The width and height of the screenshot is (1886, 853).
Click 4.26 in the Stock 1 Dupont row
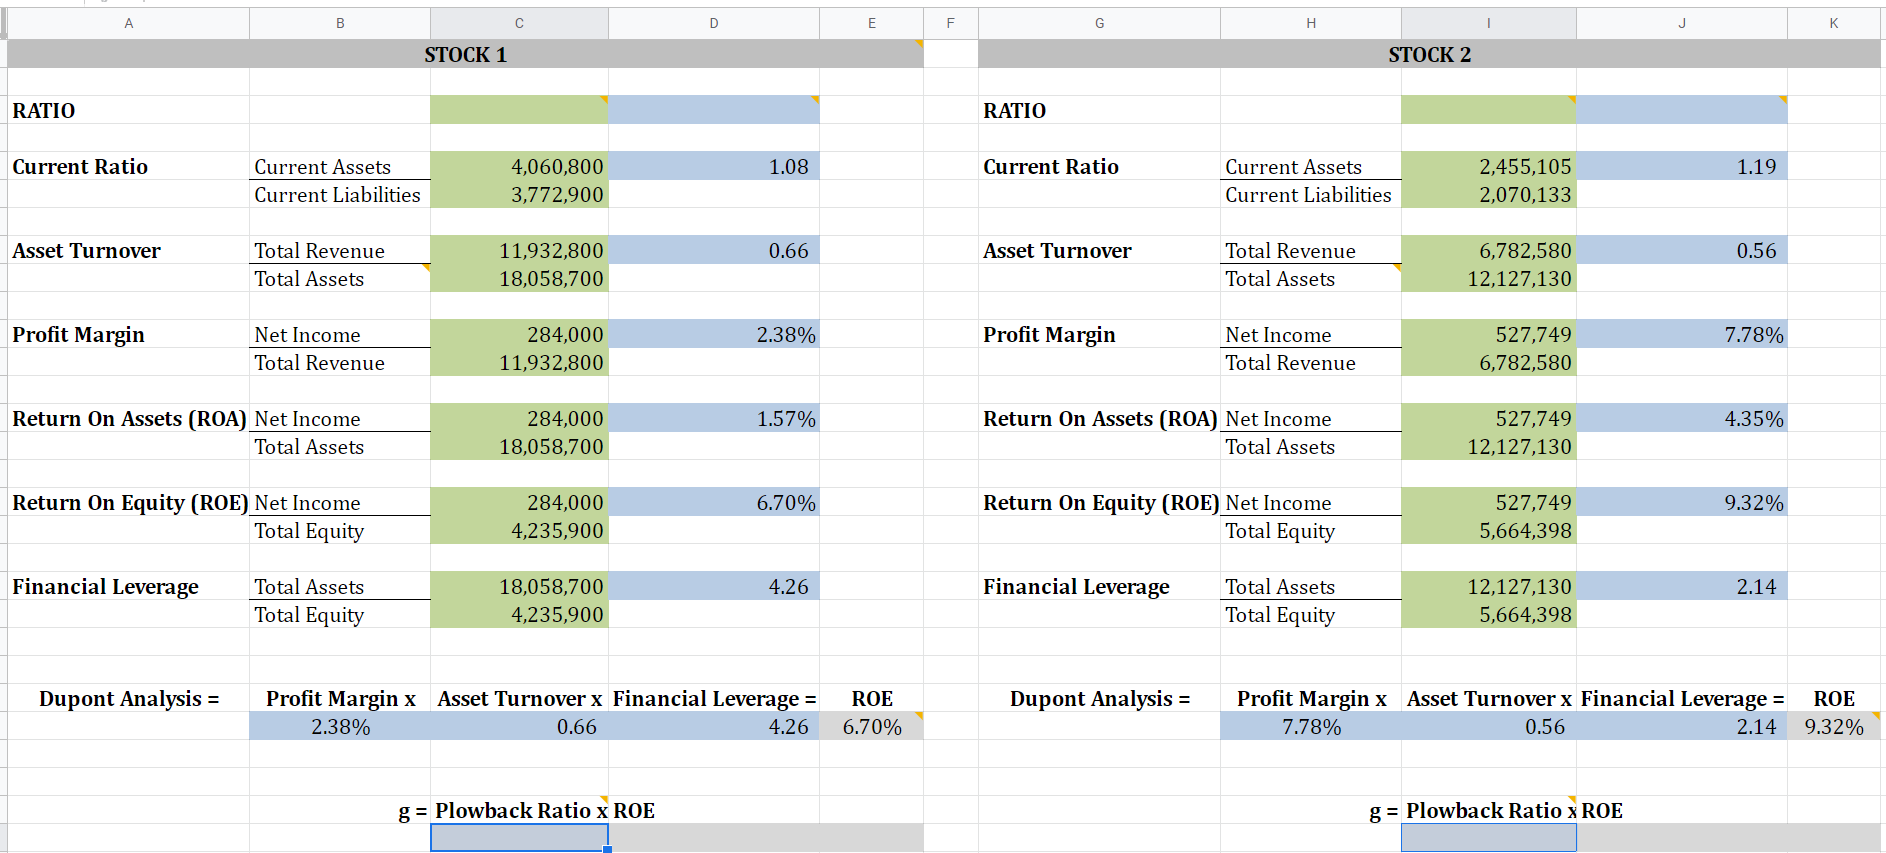(x=714, y=726)
